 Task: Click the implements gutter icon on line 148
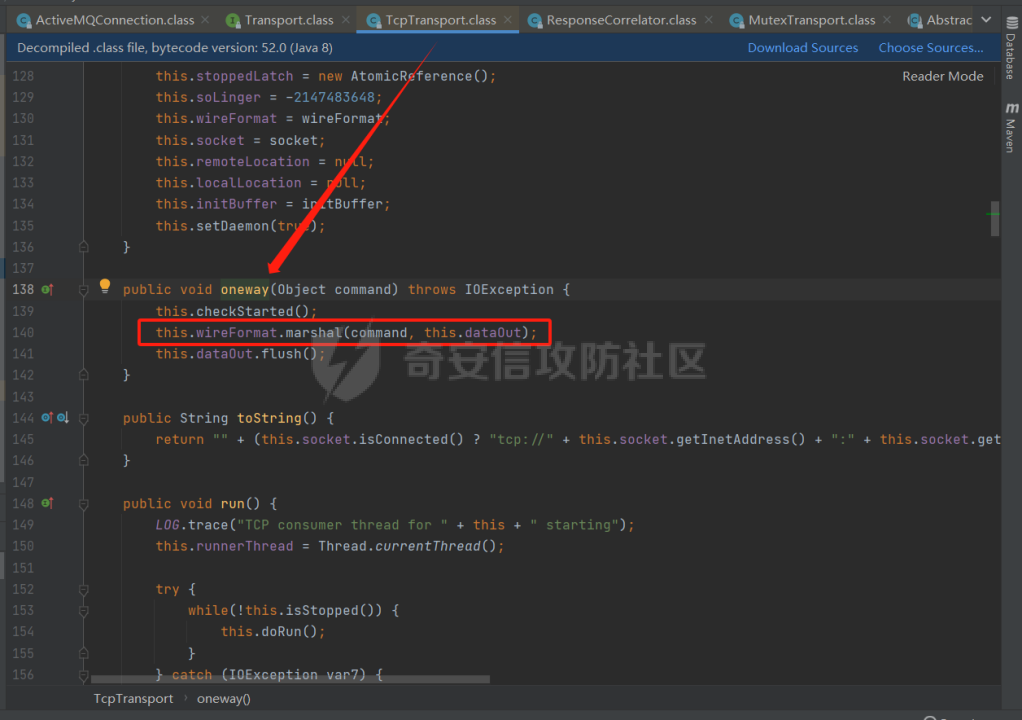pyautogui.click(x=47, y=503)
